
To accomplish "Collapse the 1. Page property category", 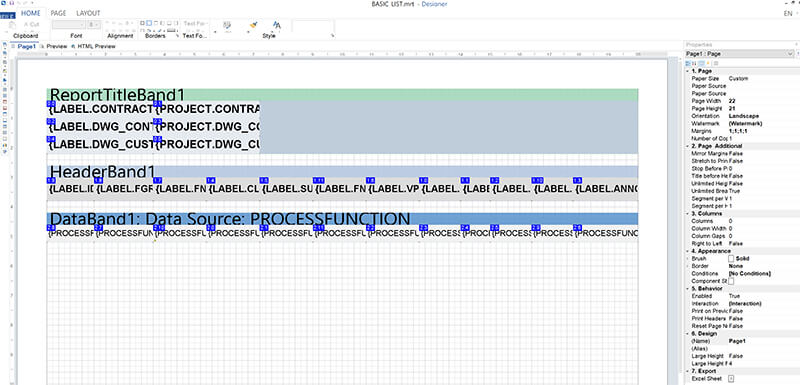I will click(687, 71).
